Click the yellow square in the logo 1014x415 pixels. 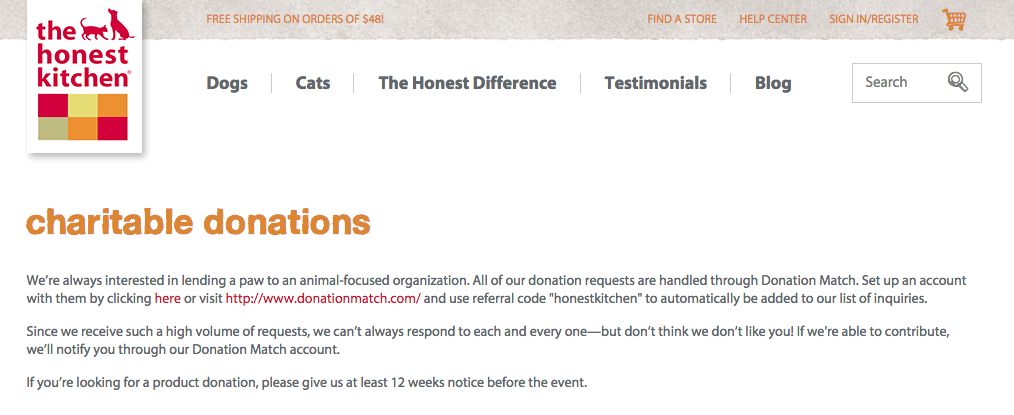(x=83, y=106)
